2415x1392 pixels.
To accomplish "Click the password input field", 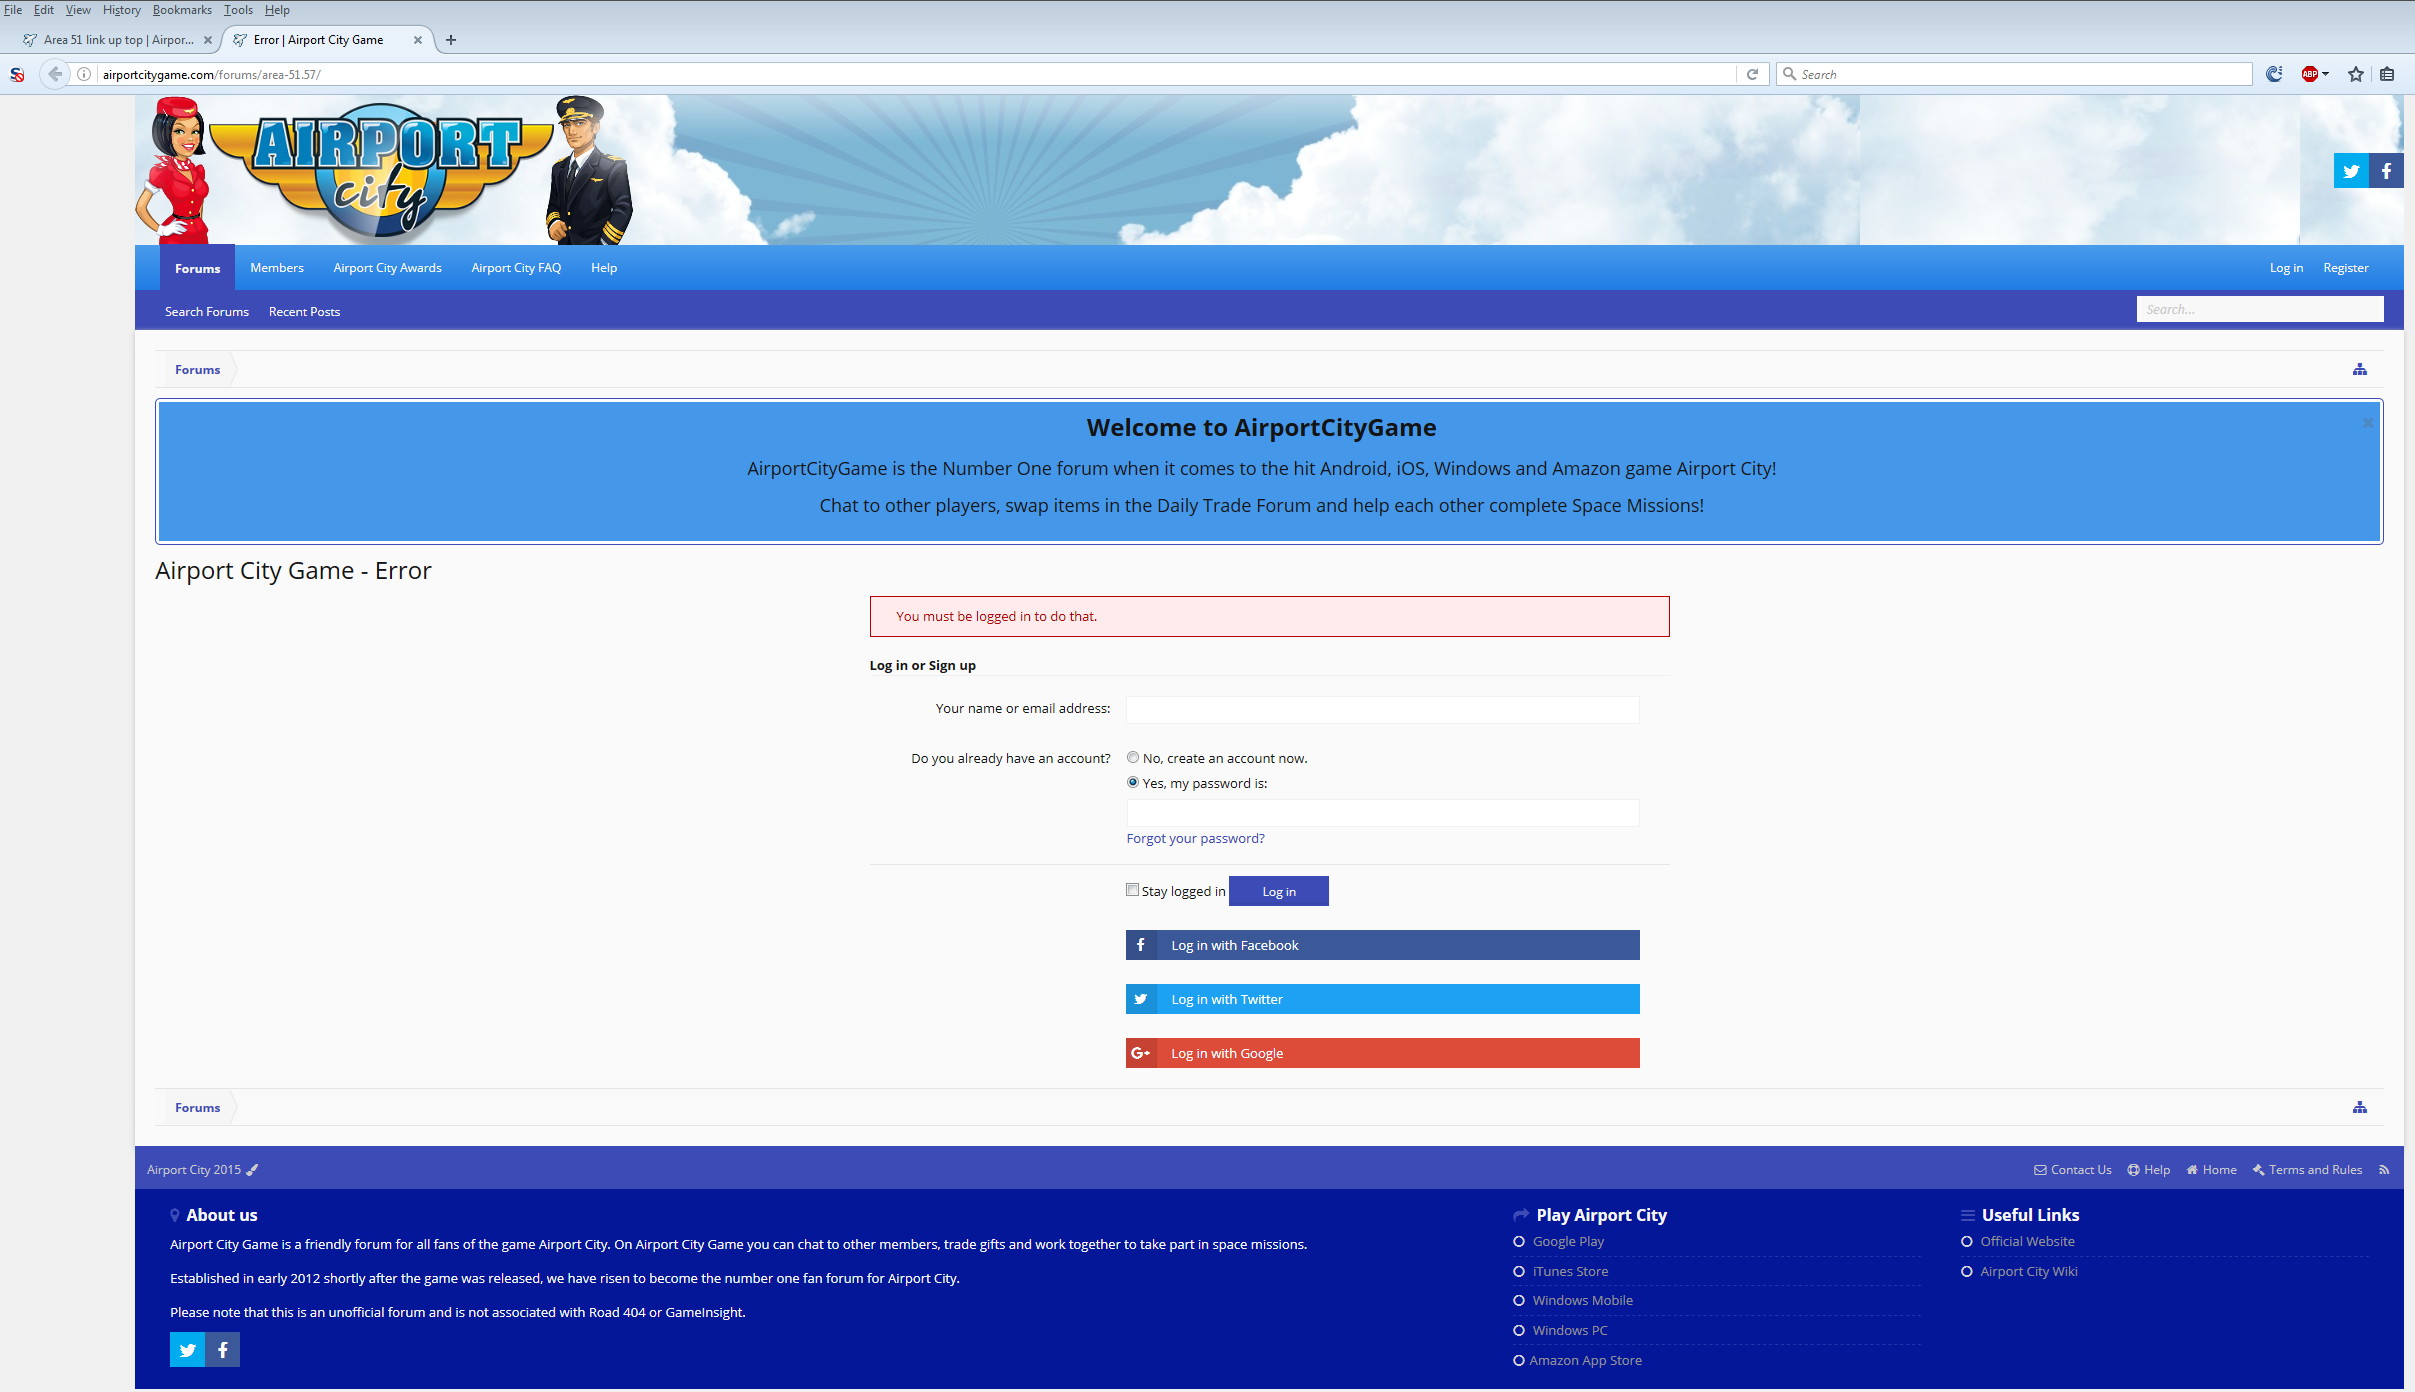I will (1383, 813).
